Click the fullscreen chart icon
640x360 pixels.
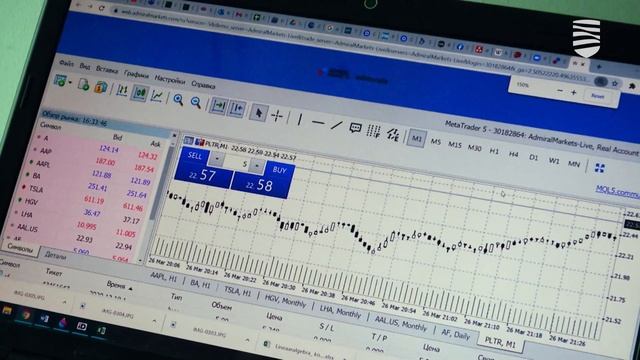point(599,168)
